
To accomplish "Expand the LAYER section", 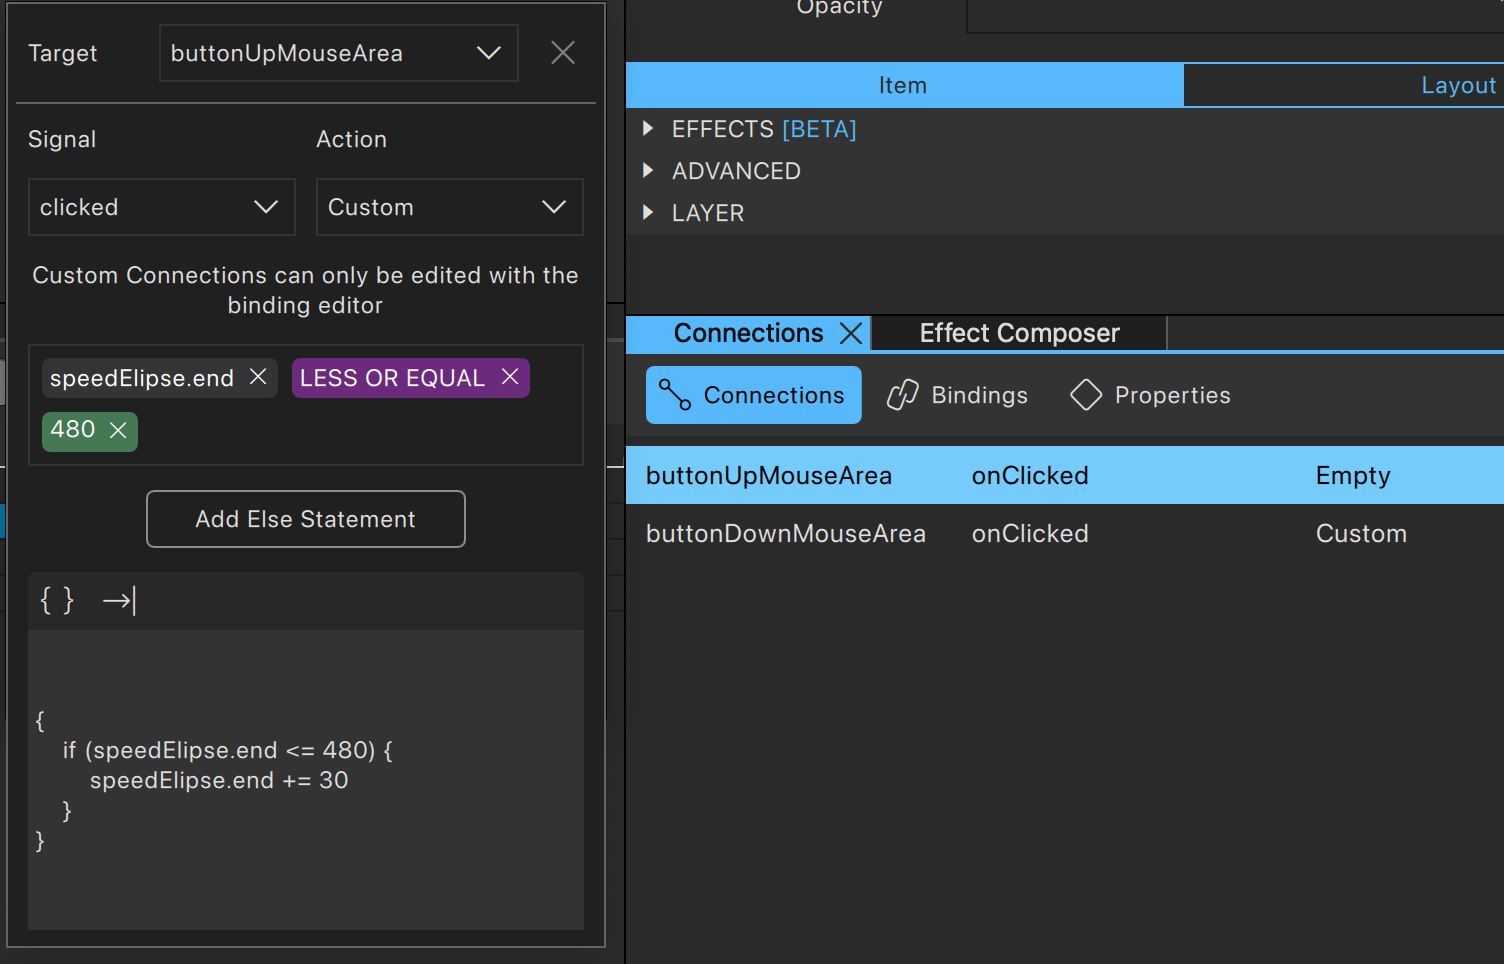I will [648, 213].
